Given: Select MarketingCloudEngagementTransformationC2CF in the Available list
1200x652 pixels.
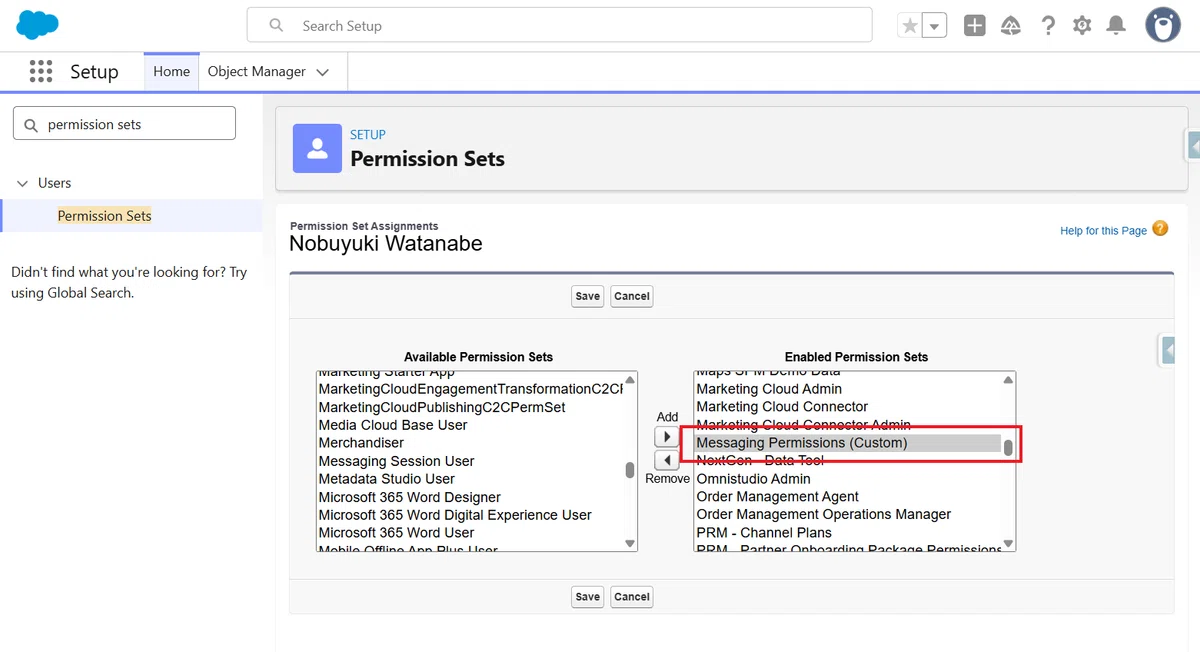Looking at the screenshot, I should coord(470,389).
